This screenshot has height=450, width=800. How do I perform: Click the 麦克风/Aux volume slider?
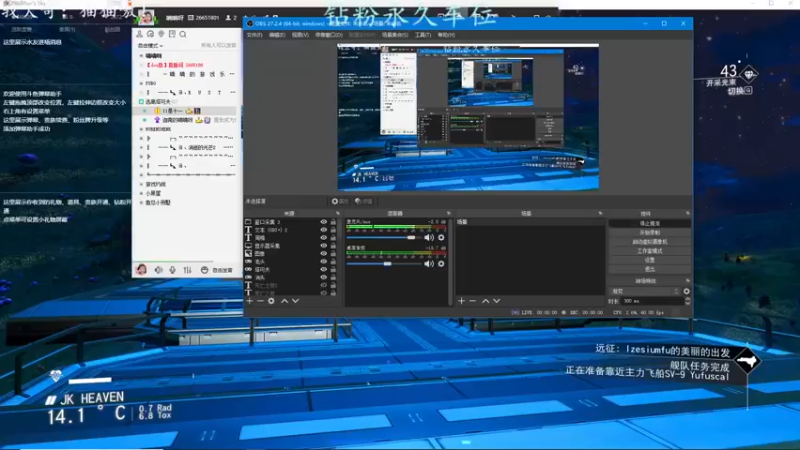tap(384, 238)
